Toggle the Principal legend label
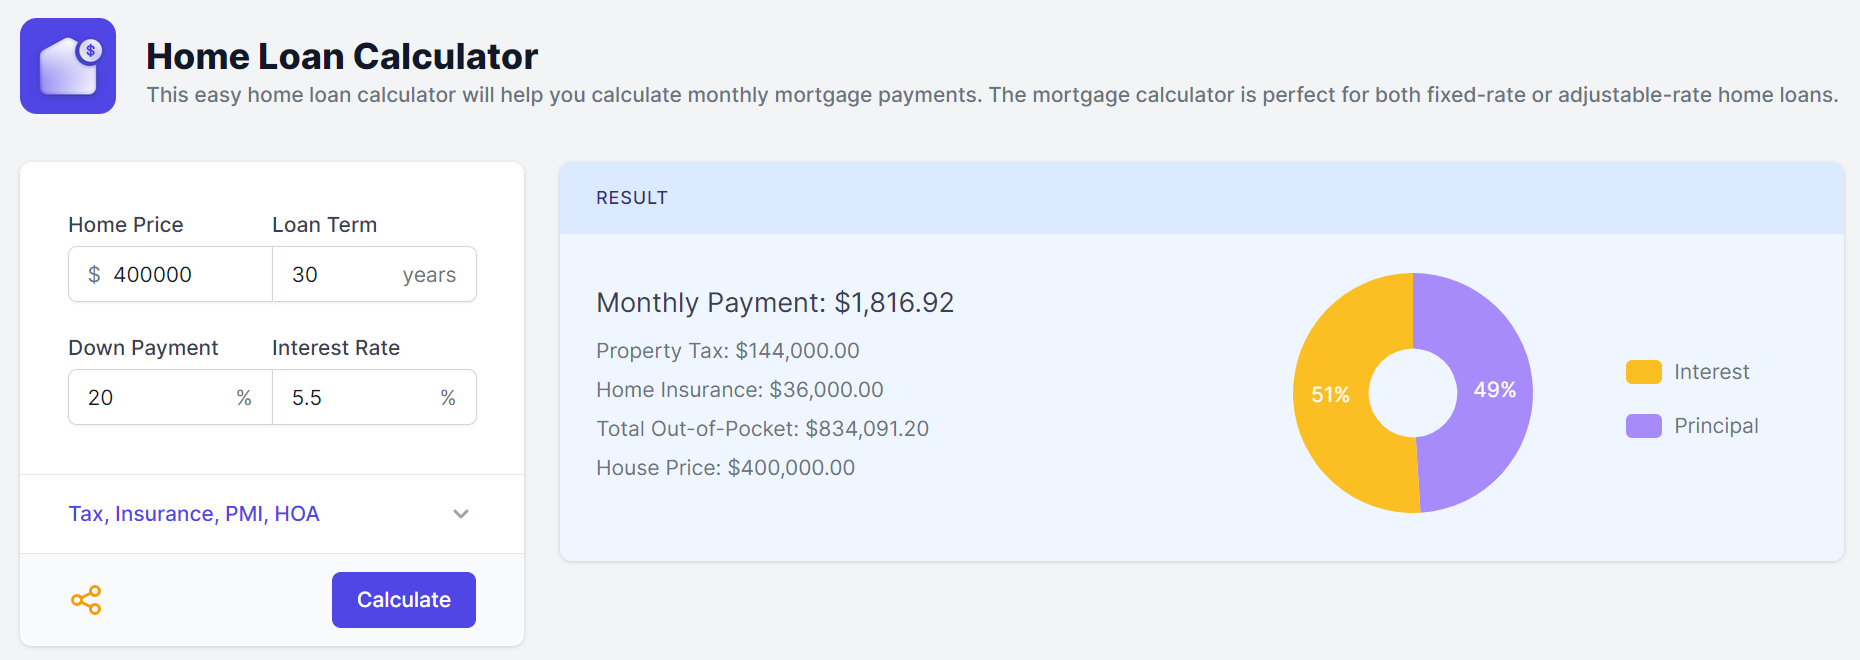Screen dimensions: 1860x660 [x=1716, y=426]
